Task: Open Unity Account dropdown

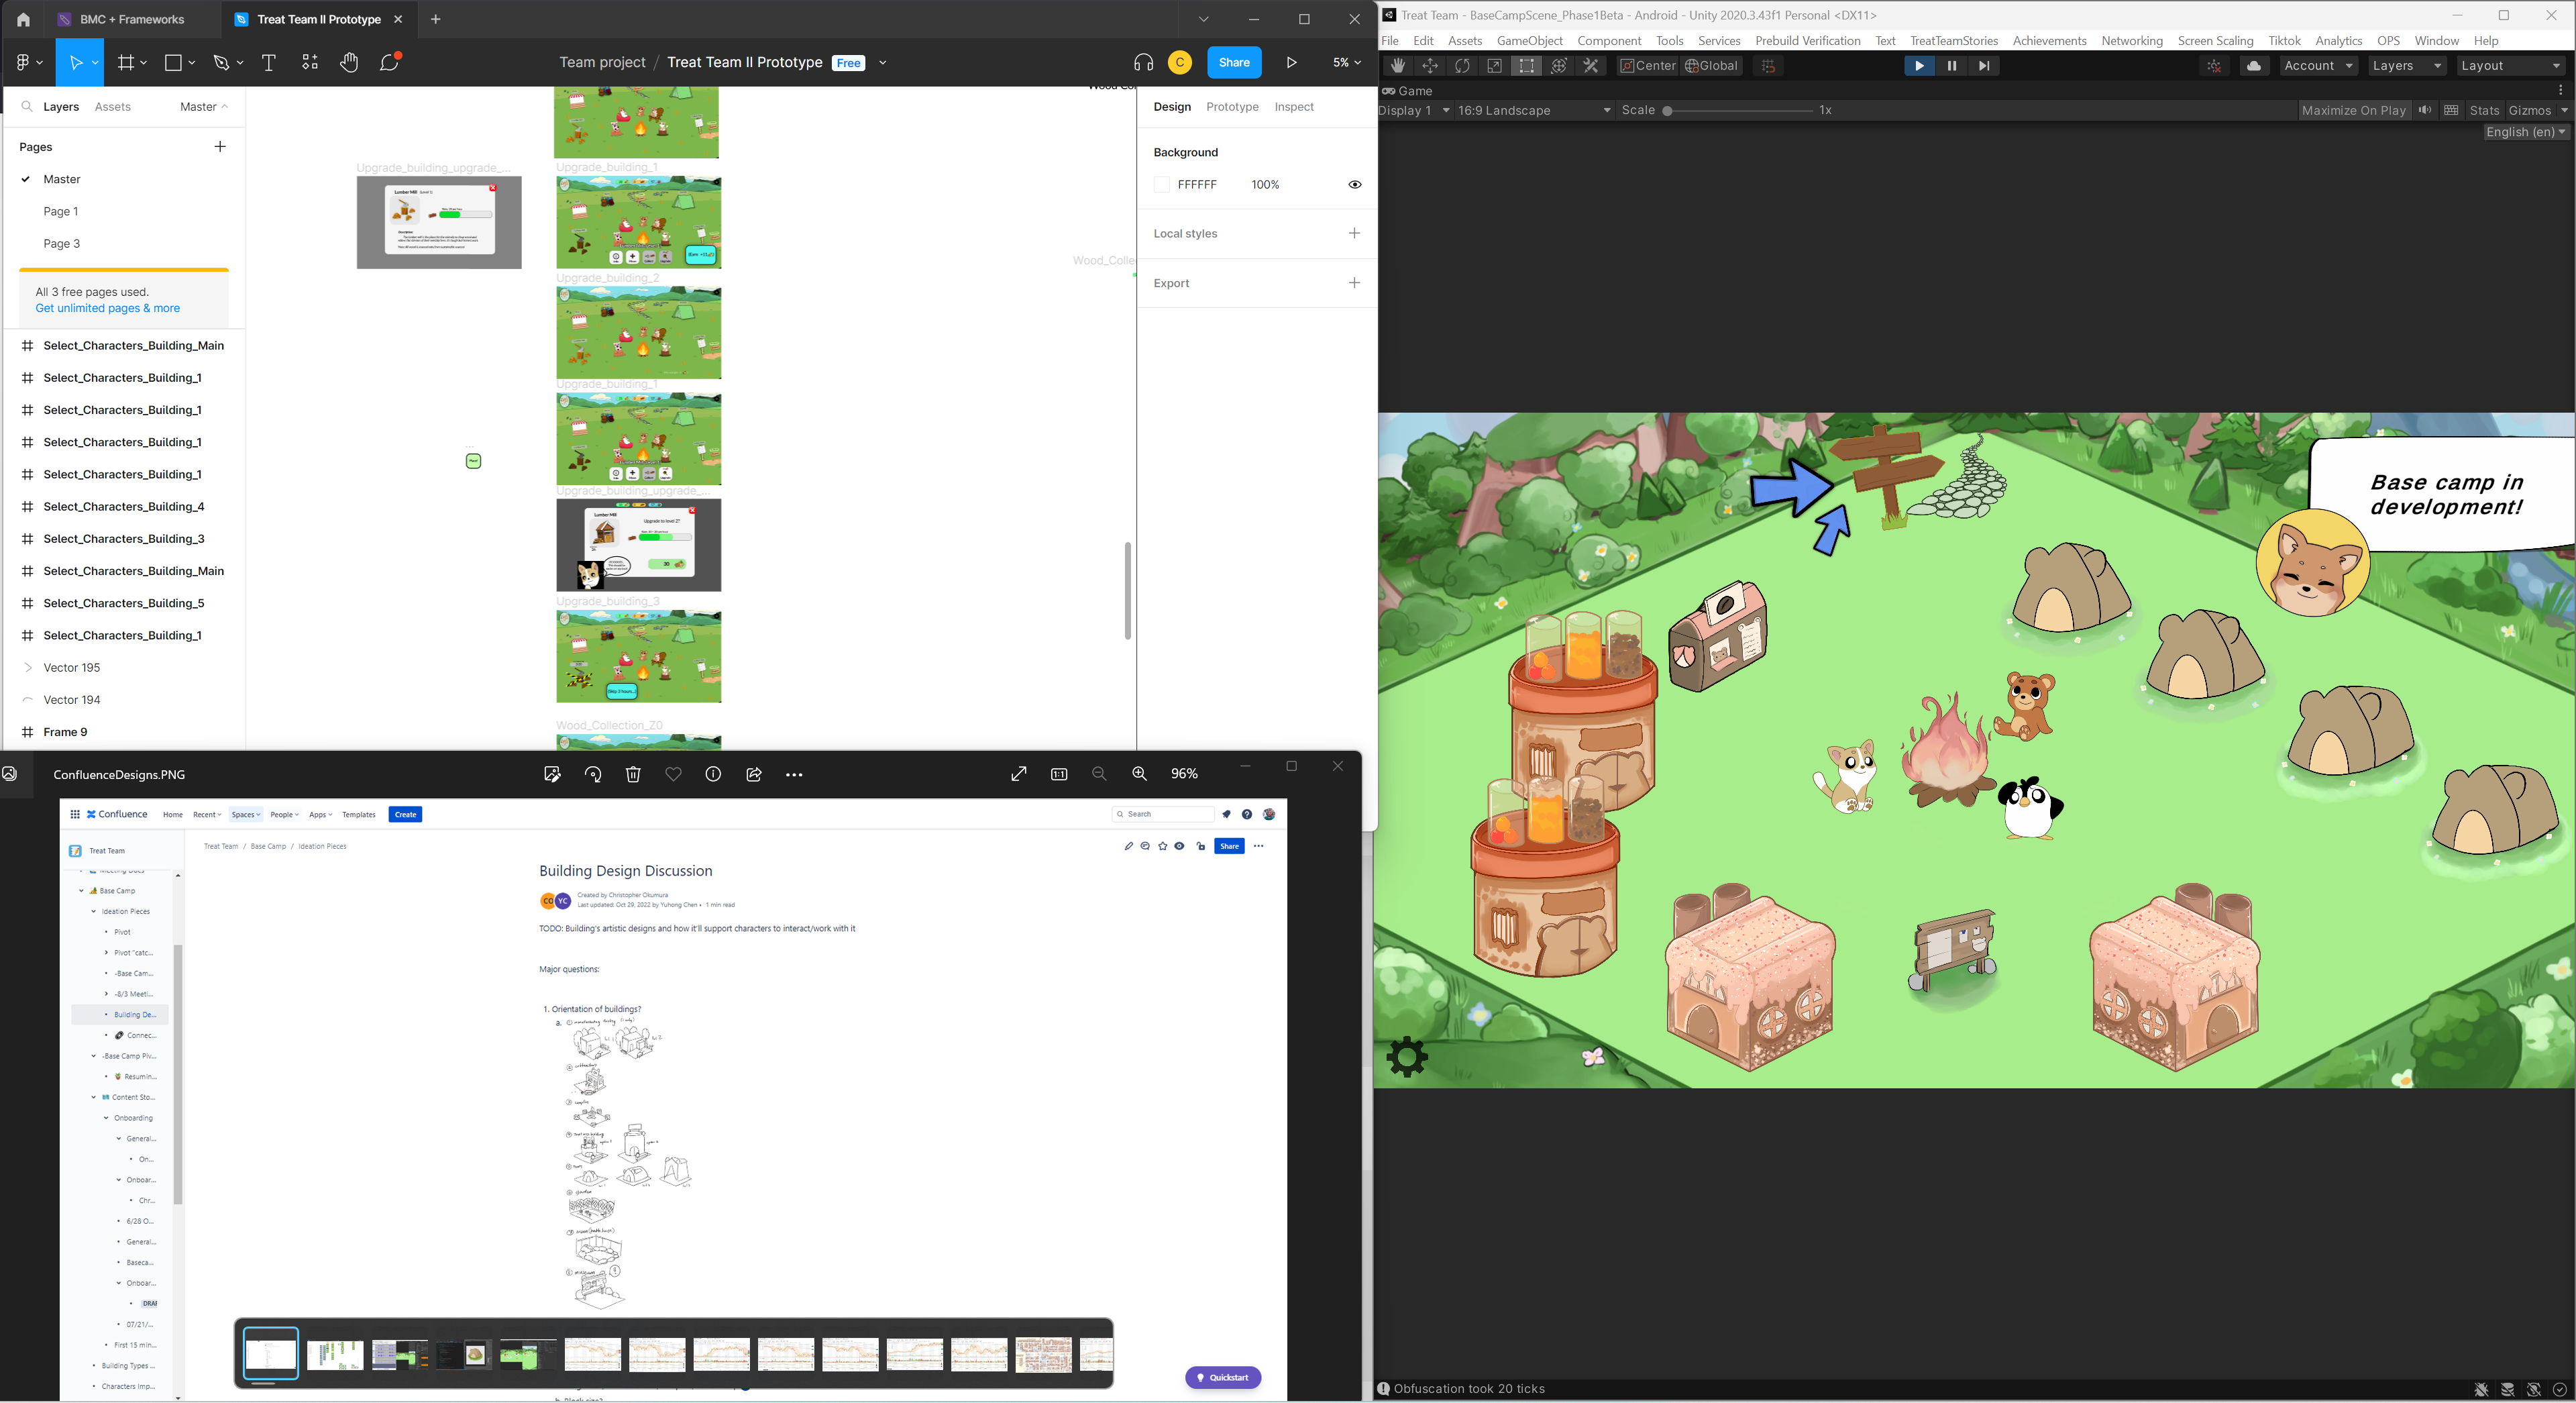Action: (2318, 66)
